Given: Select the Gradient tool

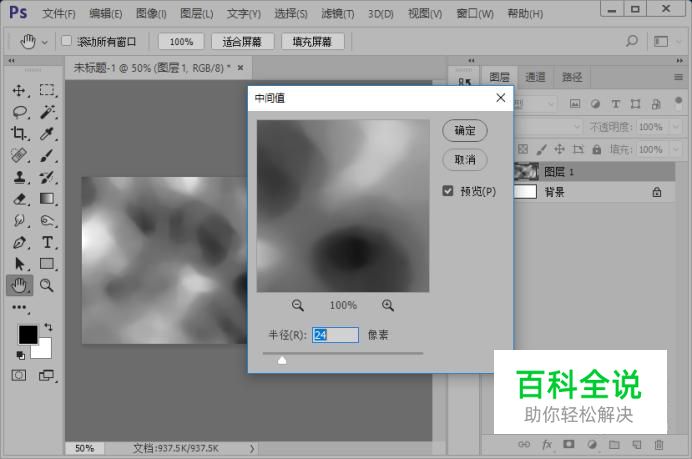Looking at the screenshot, I should (x=47, y=199).
